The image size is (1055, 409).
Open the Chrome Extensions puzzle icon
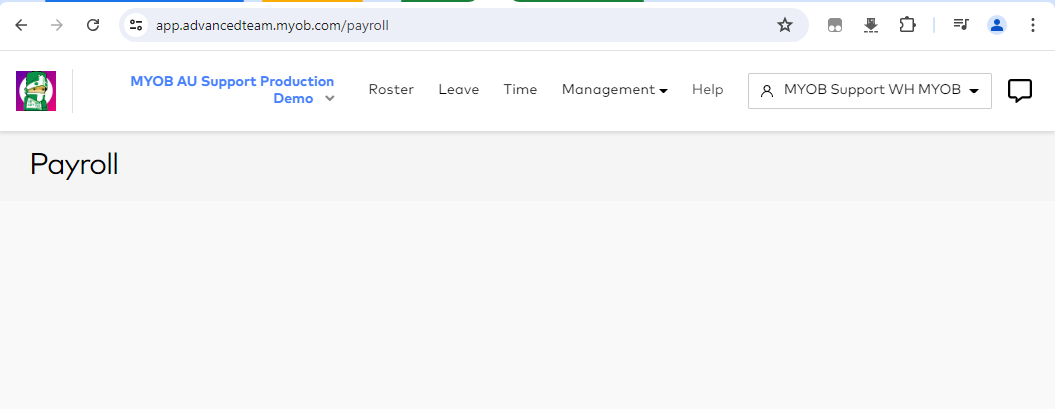coord(907,25)
